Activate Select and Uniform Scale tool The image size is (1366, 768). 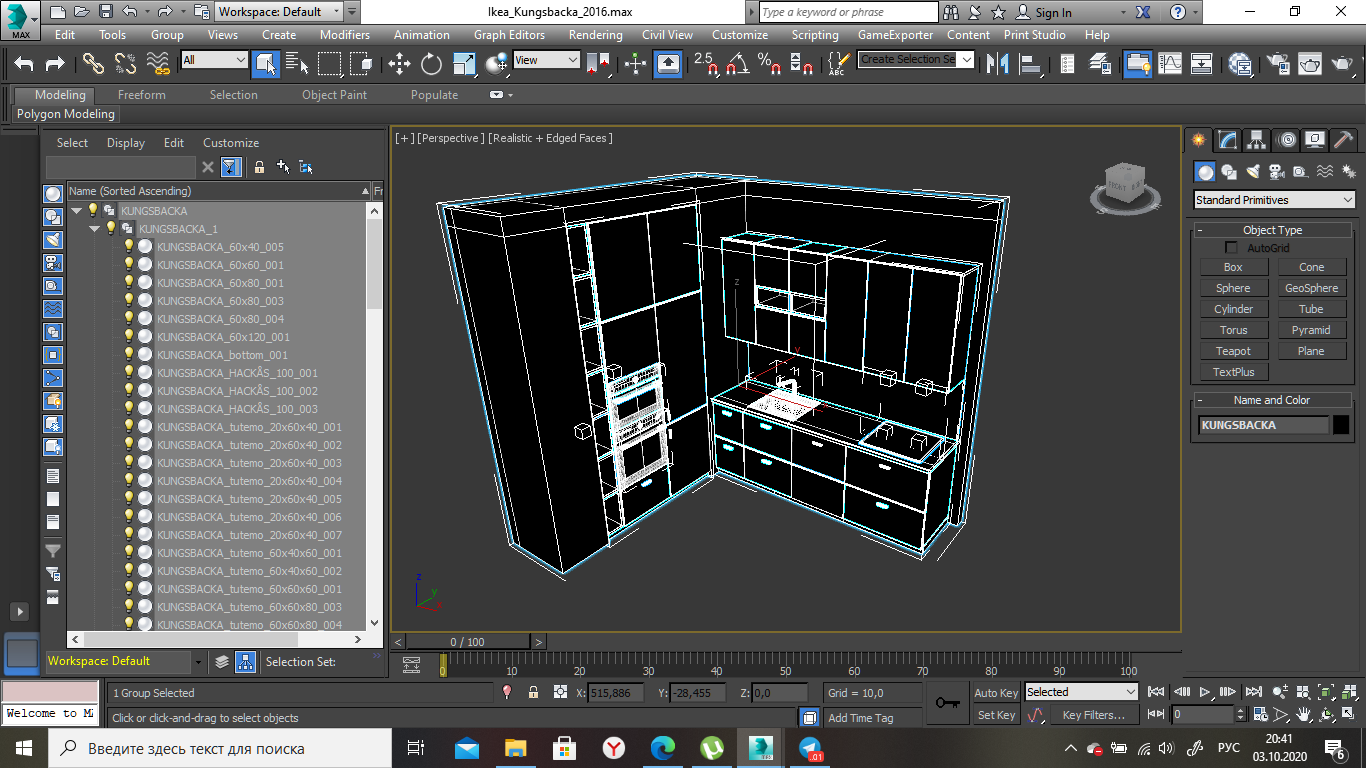[464, 64]
